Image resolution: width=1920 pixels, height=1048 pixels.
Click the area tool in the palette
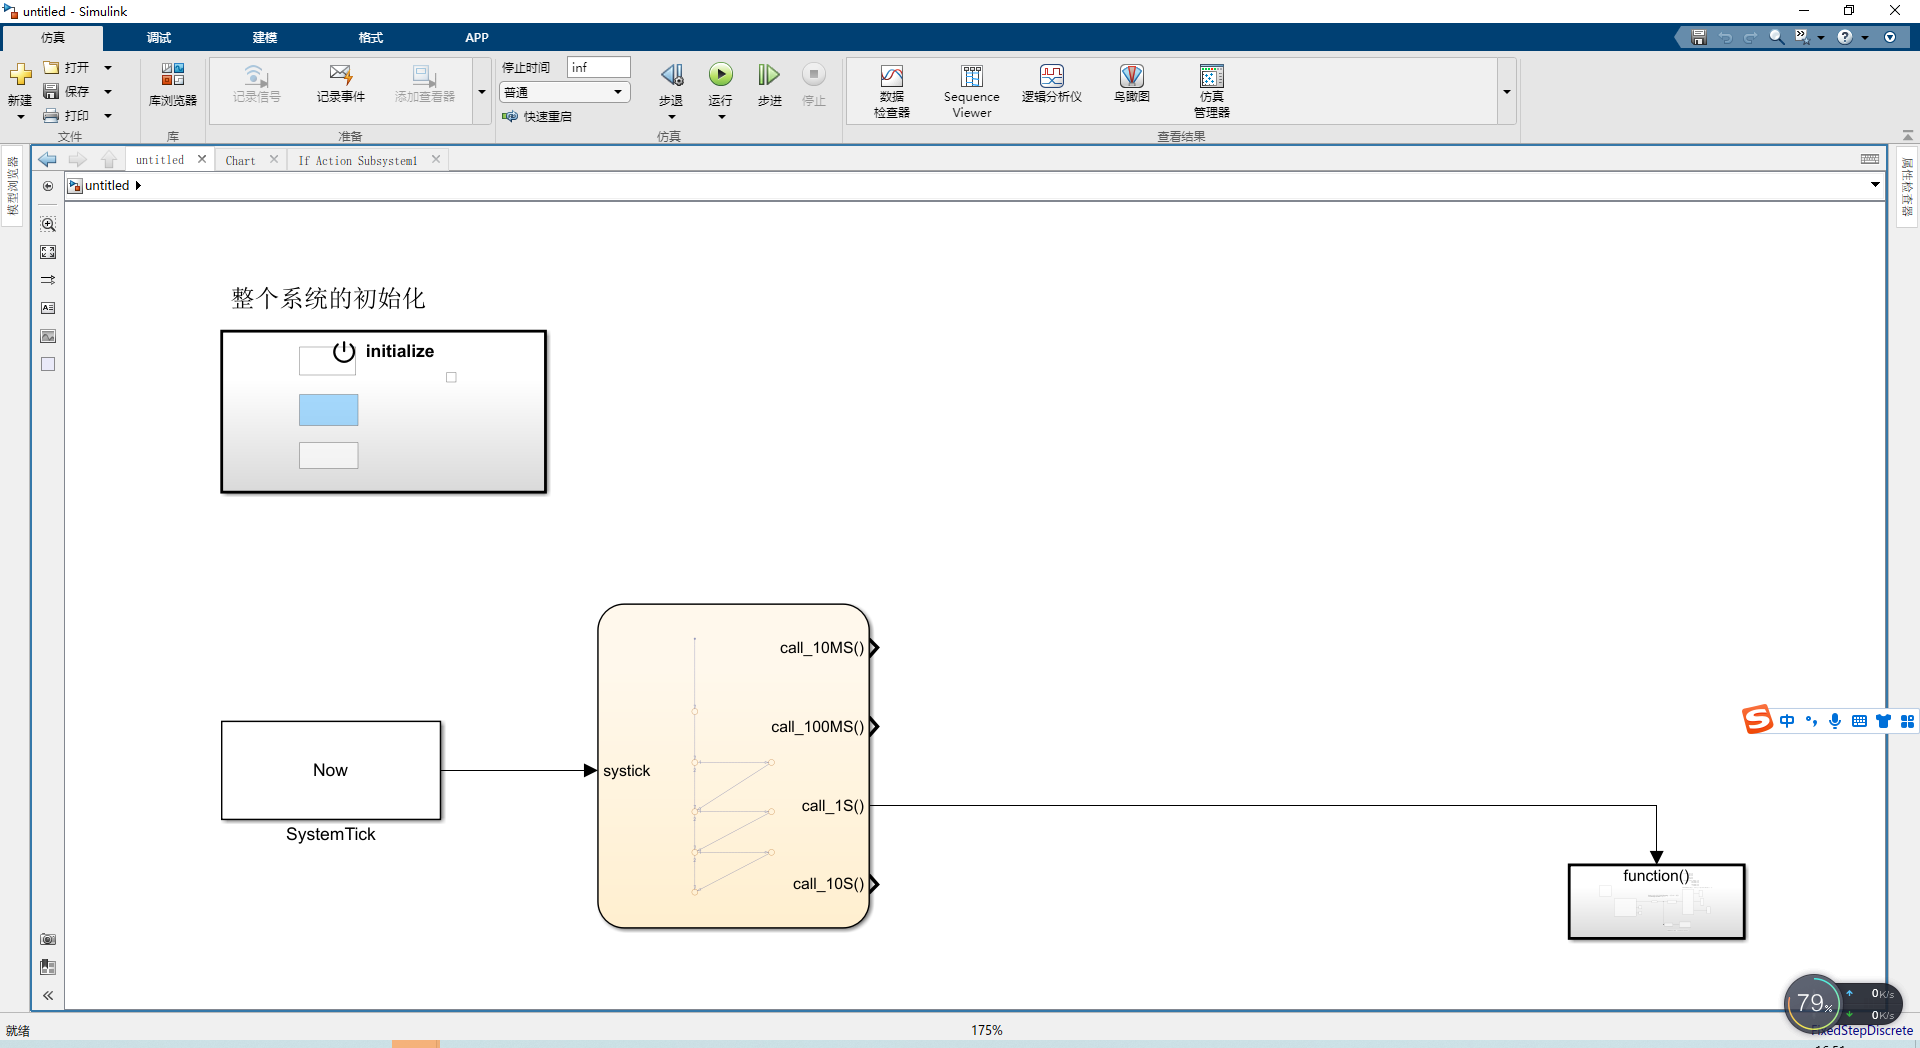tap(48, 364)
